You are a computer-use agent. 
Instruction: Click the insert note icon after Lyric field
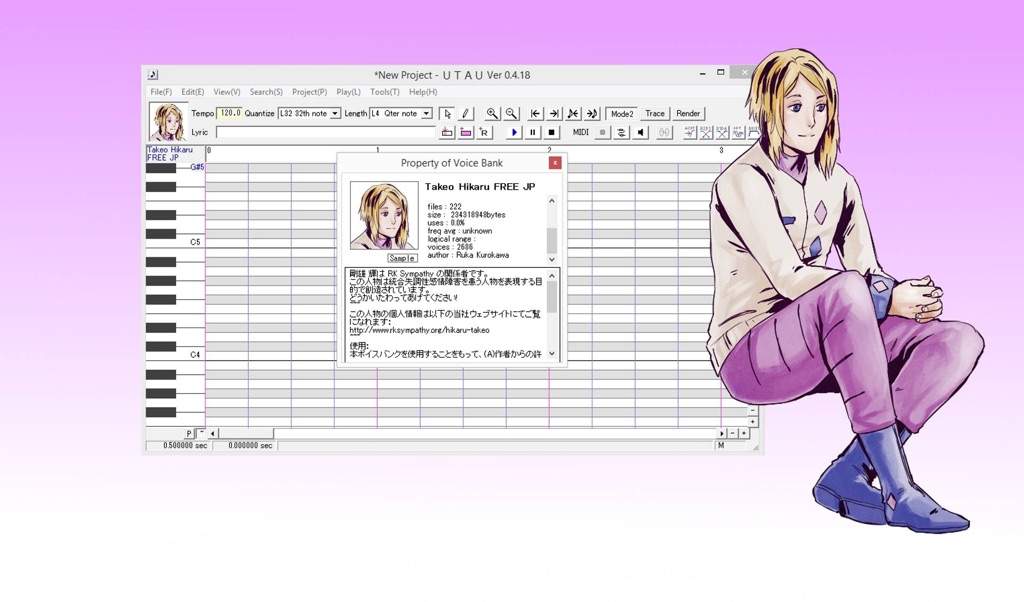click(x=447, y=133)
